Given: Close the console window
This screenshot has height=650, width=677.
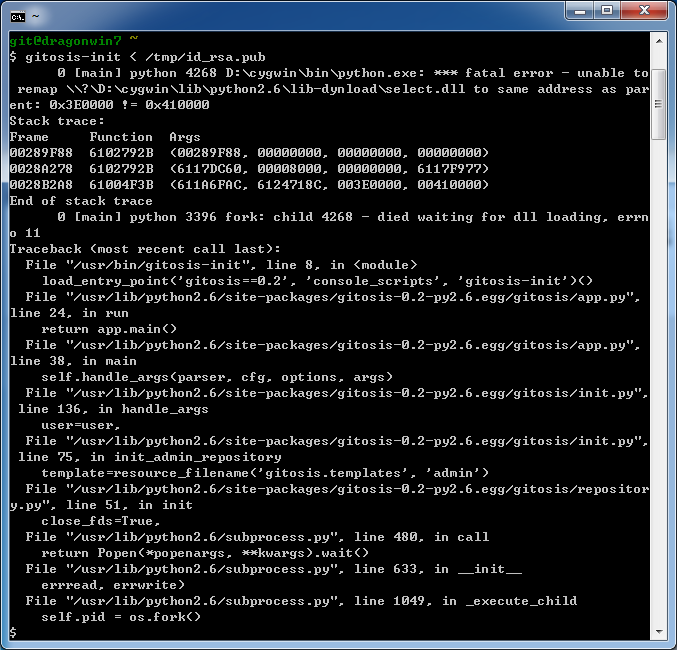Looking at the screenshot, I should (x=644, y=11).
